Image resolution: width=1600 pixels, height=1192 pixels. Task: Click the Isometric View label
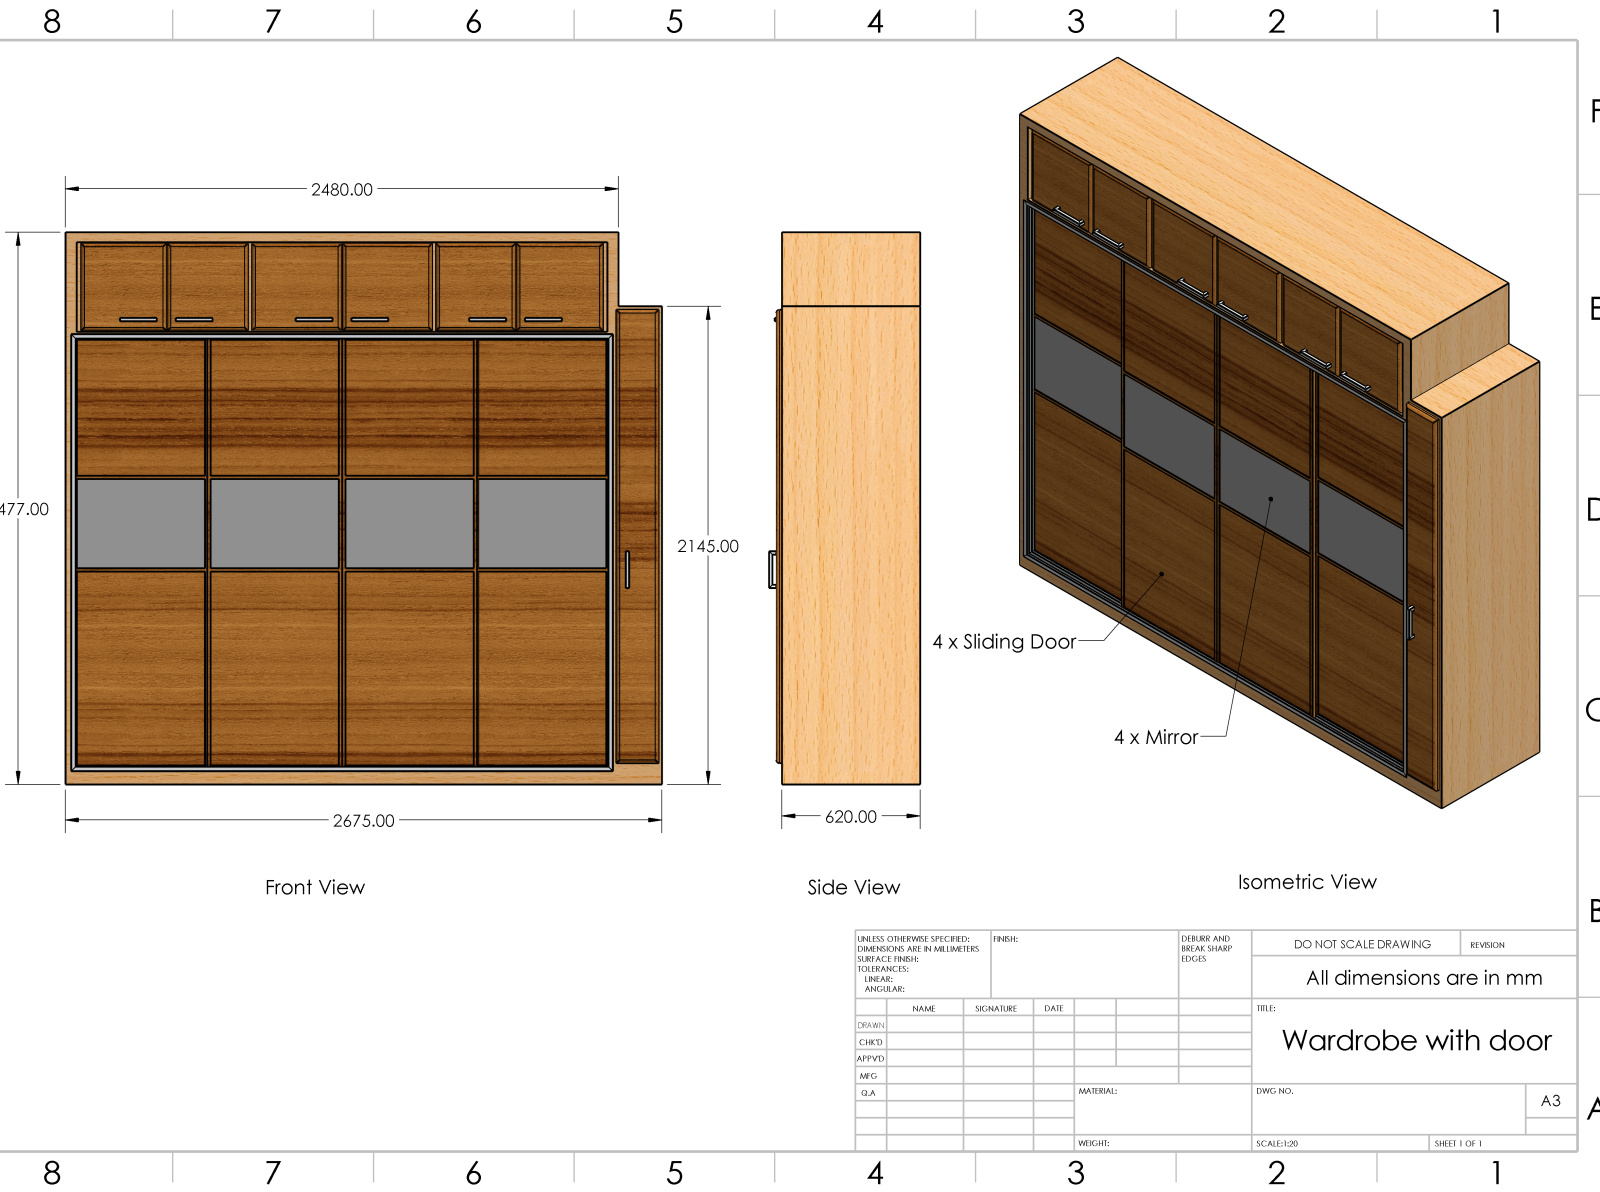click(x=1306, y=881)
